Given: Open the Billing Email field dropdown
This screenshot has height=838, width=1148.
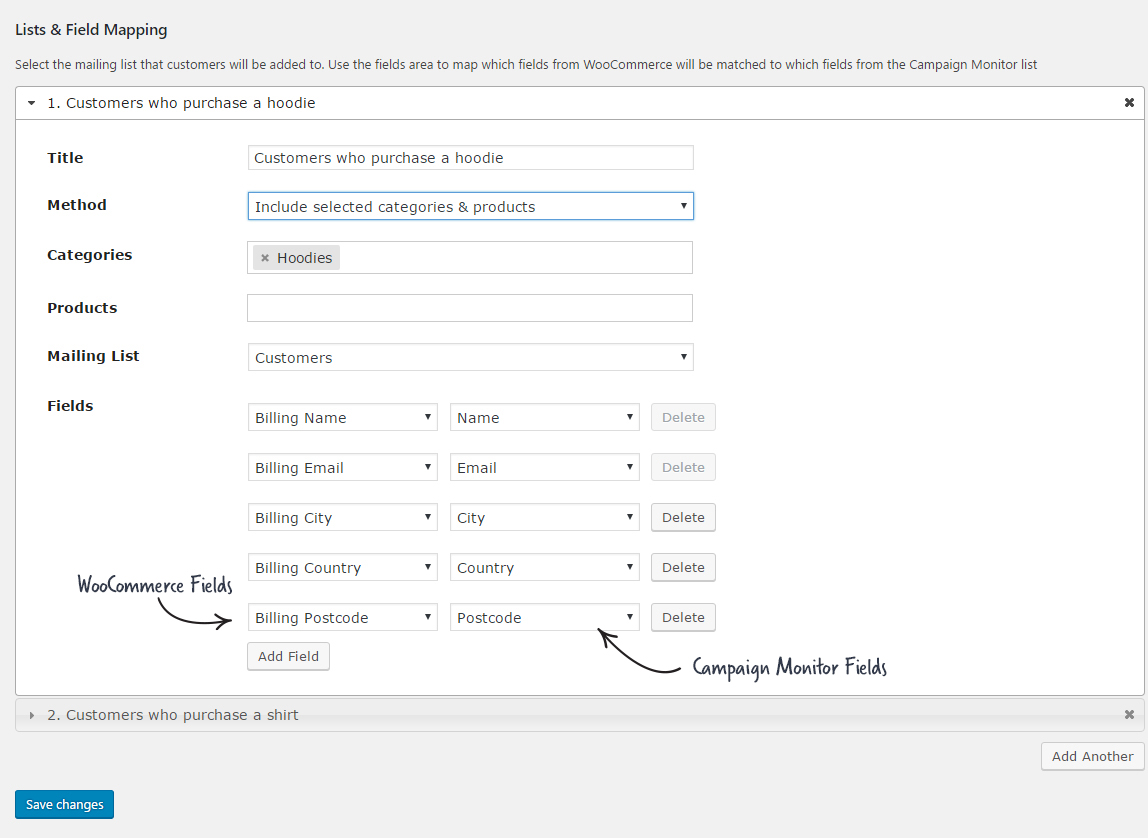Looking at the screenshot, I should coord(343,467).
